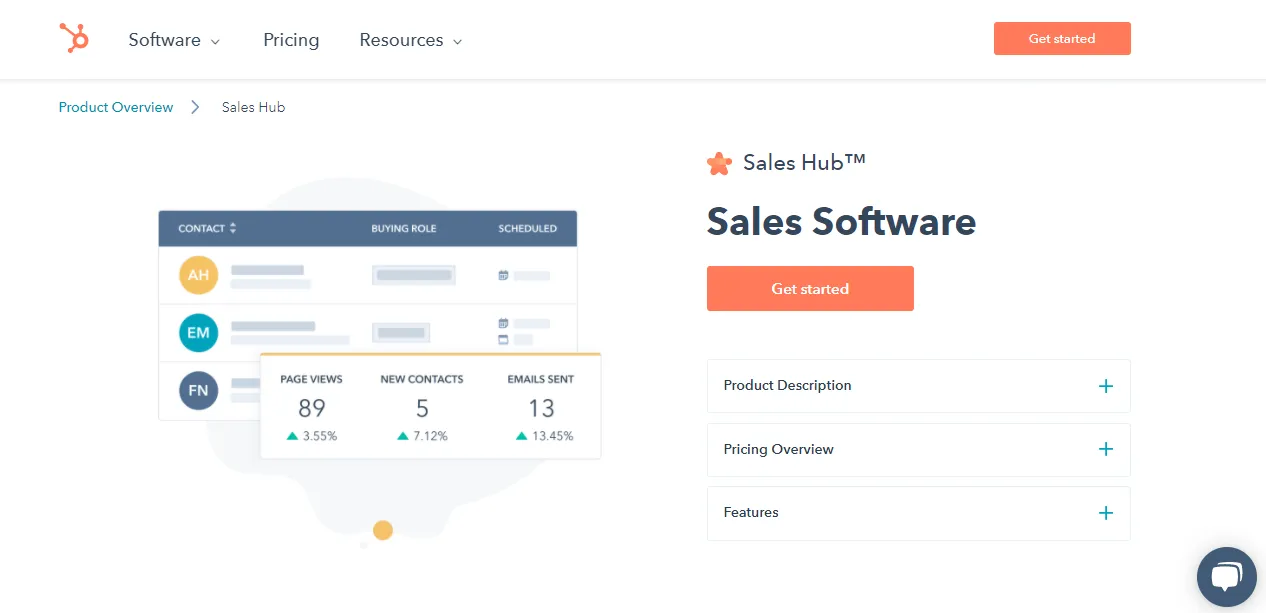Click the Sales Hub breadcrumb text
1266x613 pixels.
253,107
